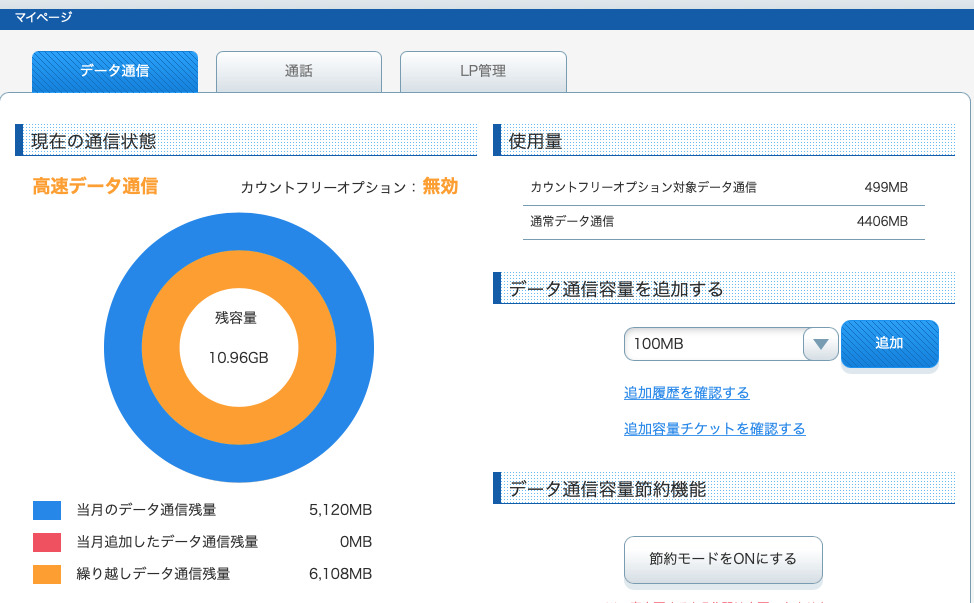Select the 通常データ通信 usage row
Image resolution: width=974 pixels, height=603 pixels.
pyautogui.click(x=718, y=222)
